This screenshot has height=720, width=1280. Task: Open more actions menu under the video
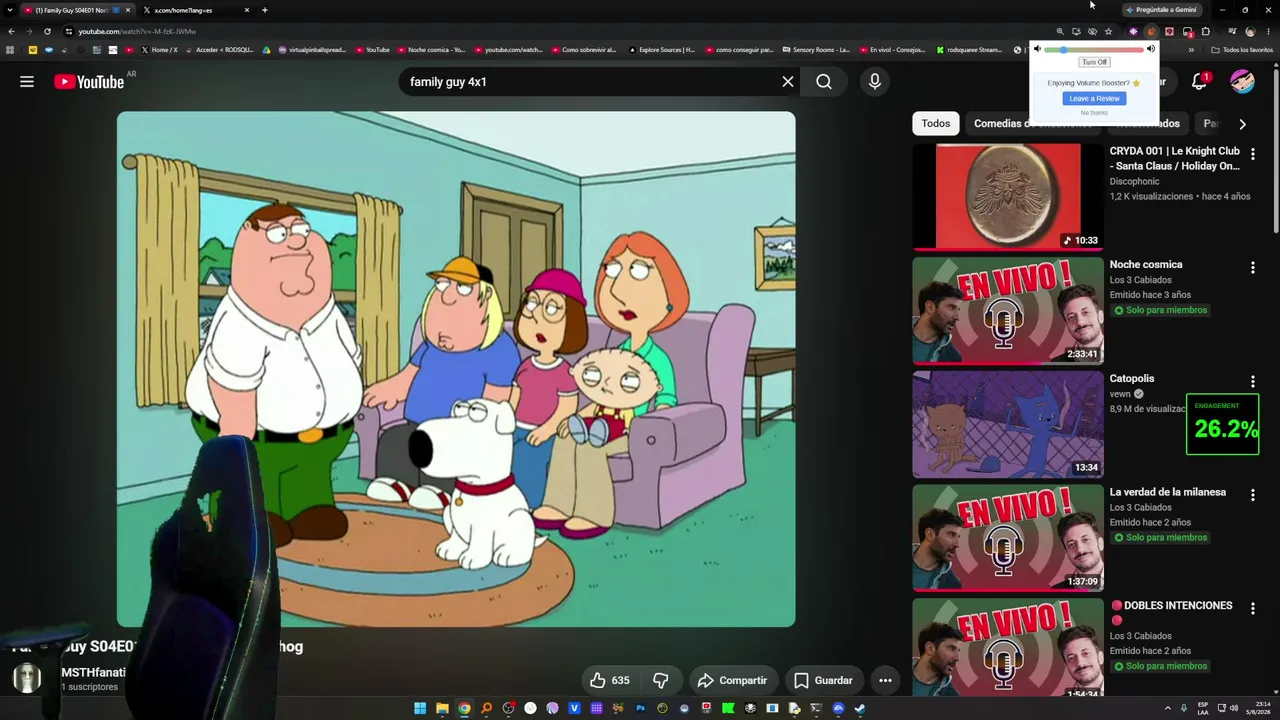(885, 680)
